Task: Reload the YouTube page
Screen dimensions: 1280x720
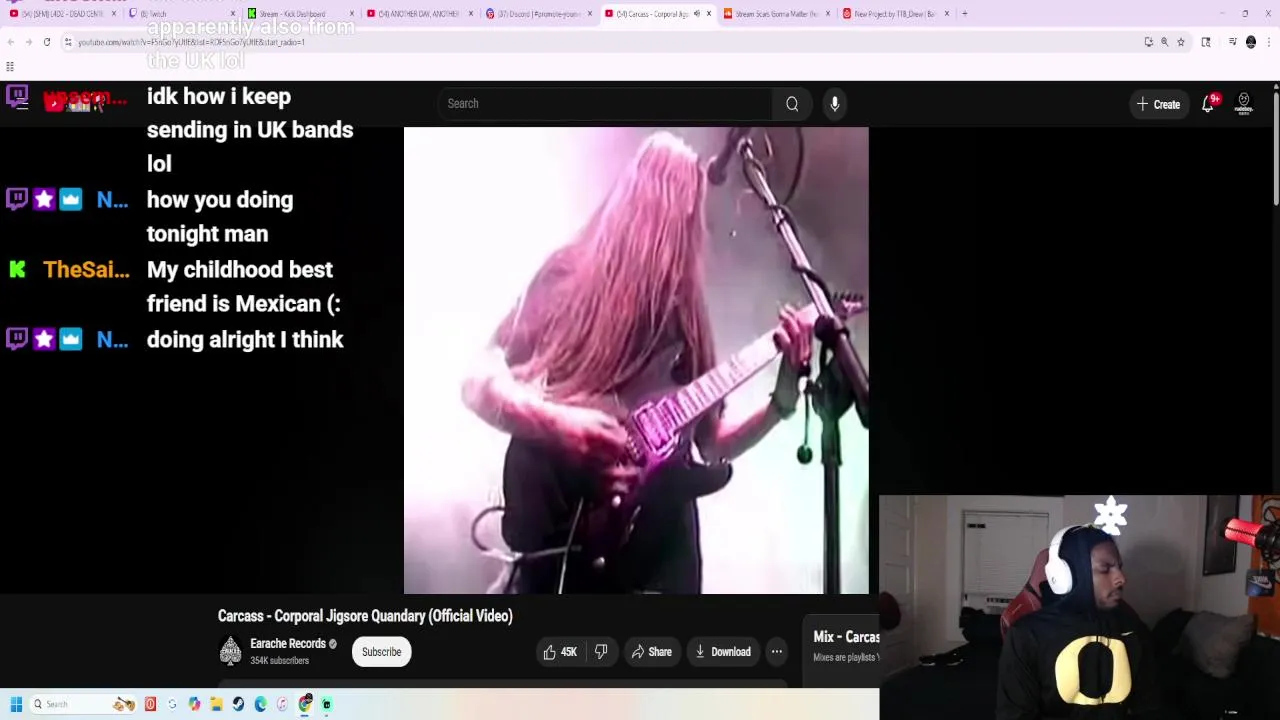Action: 47,42
